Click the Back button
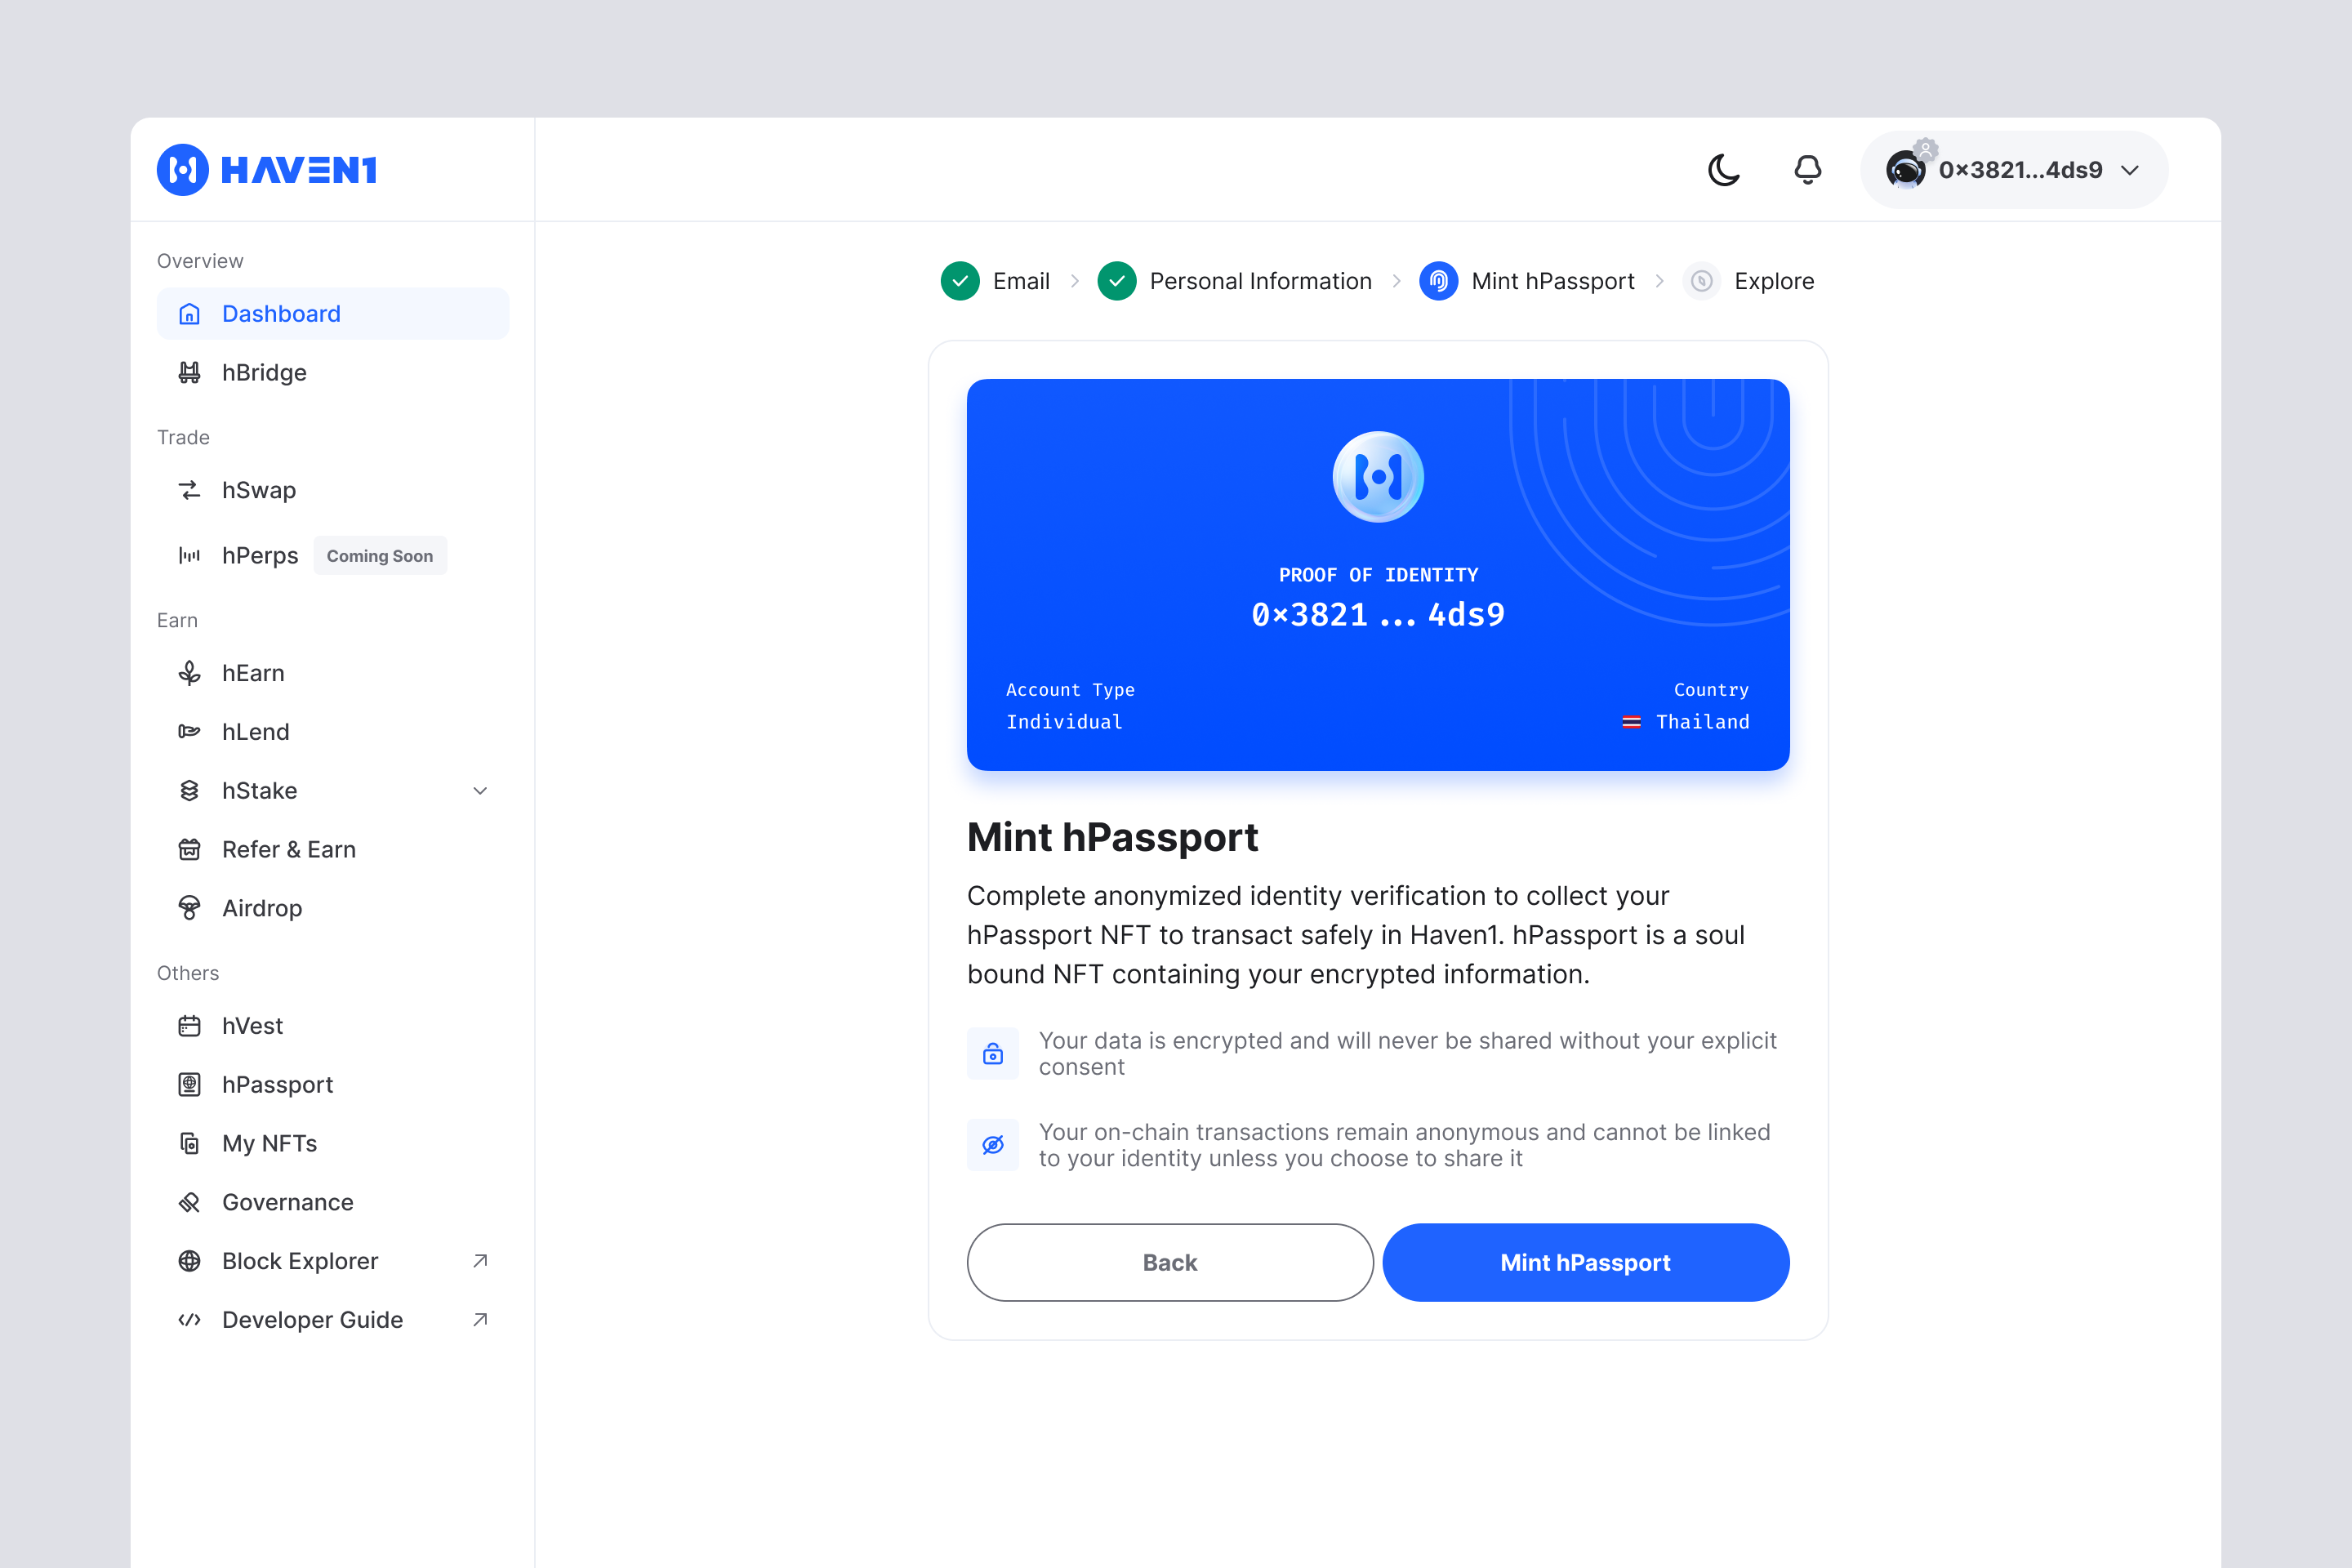 click(1170, 1262)
